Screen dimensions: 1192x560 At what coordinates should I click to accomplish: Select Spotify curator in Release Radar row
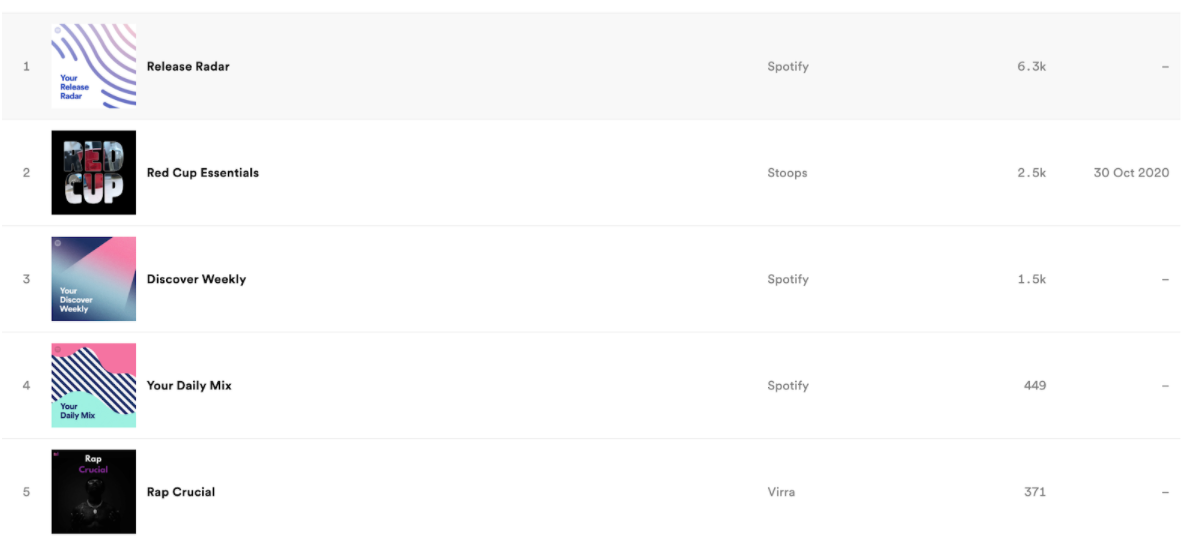pyautogui.click(x=788, y=66)
